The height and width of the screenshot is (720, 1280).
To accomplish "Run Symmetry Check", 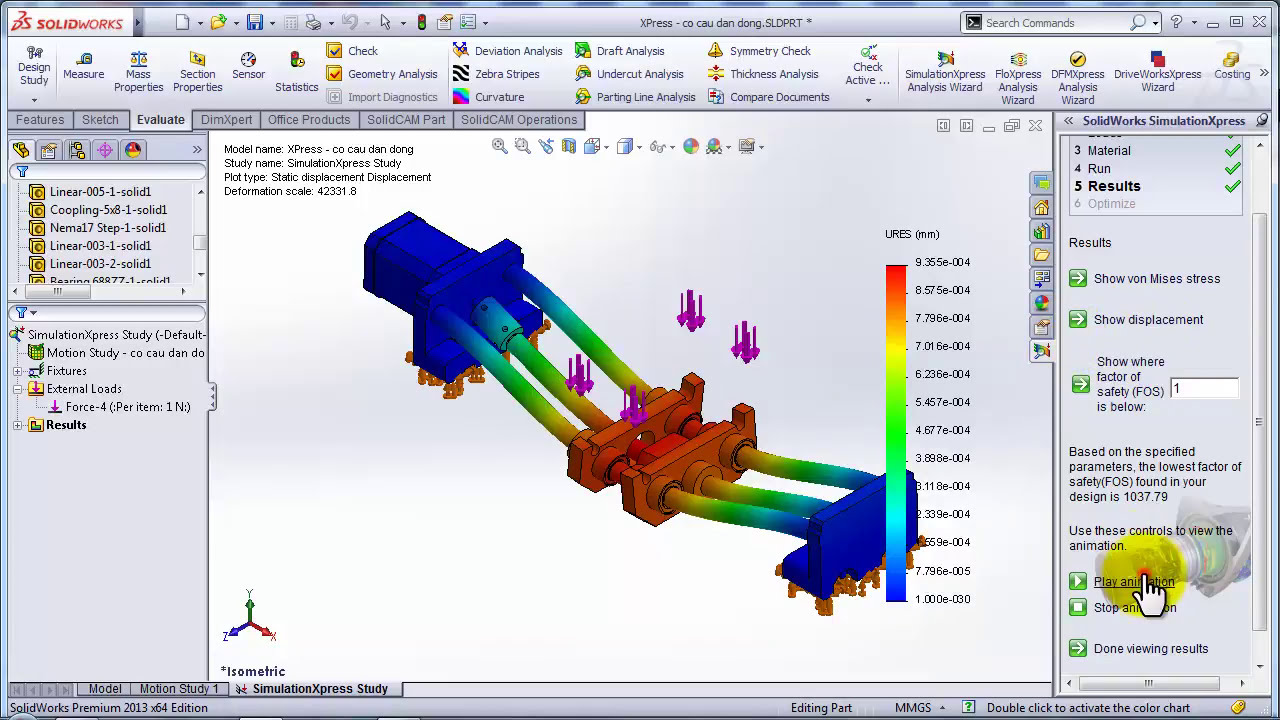I will tap(759, 51).
